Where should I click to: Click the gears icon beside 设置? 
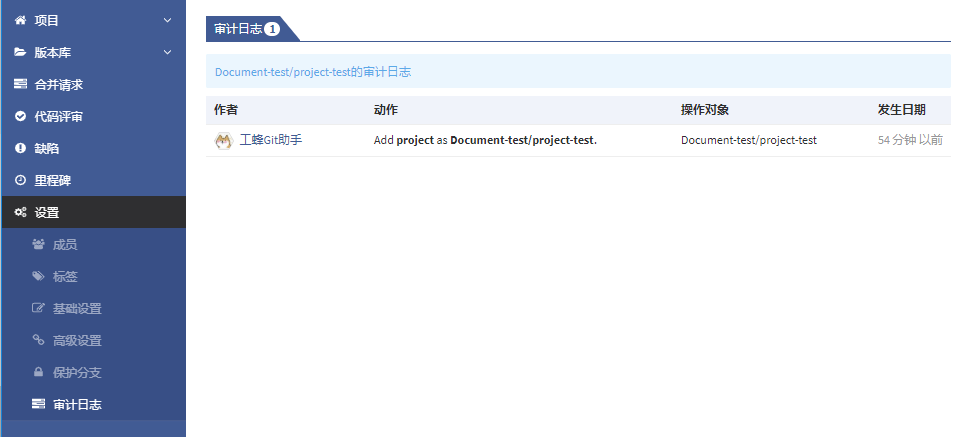coord(20,212)
